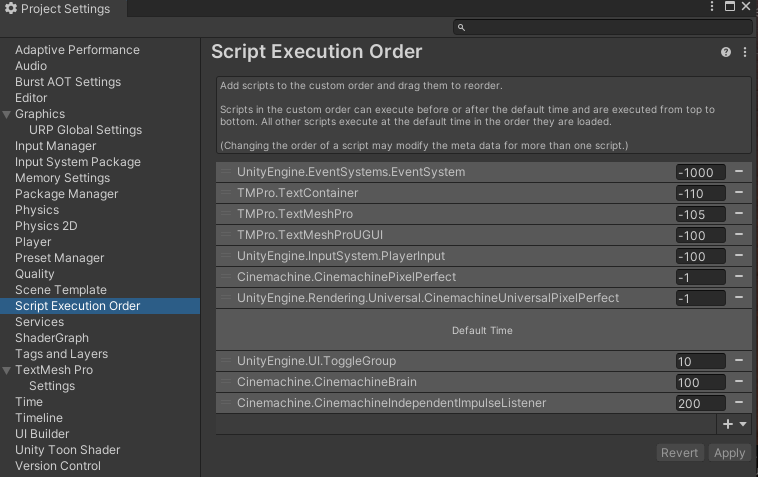758x477 pixels.
Task: Remove the UnityEngine.UI.ToggleGroup entry
Action: (x=739, y=361)
